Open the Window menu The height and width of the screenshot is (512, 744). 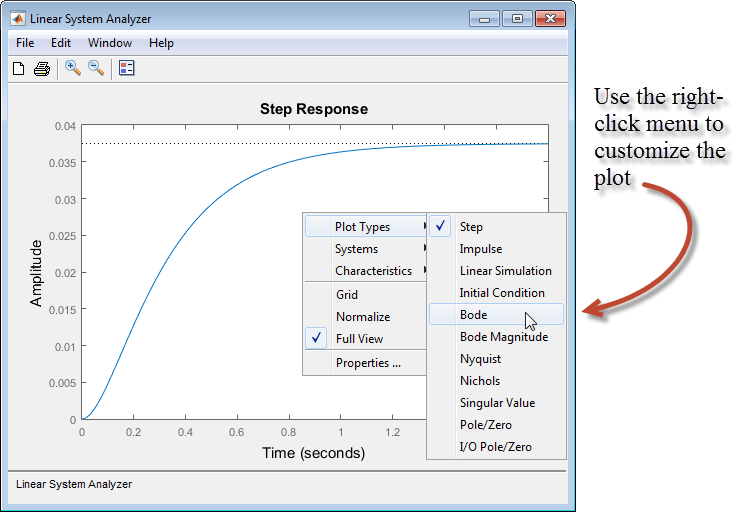tap(110, 43)
